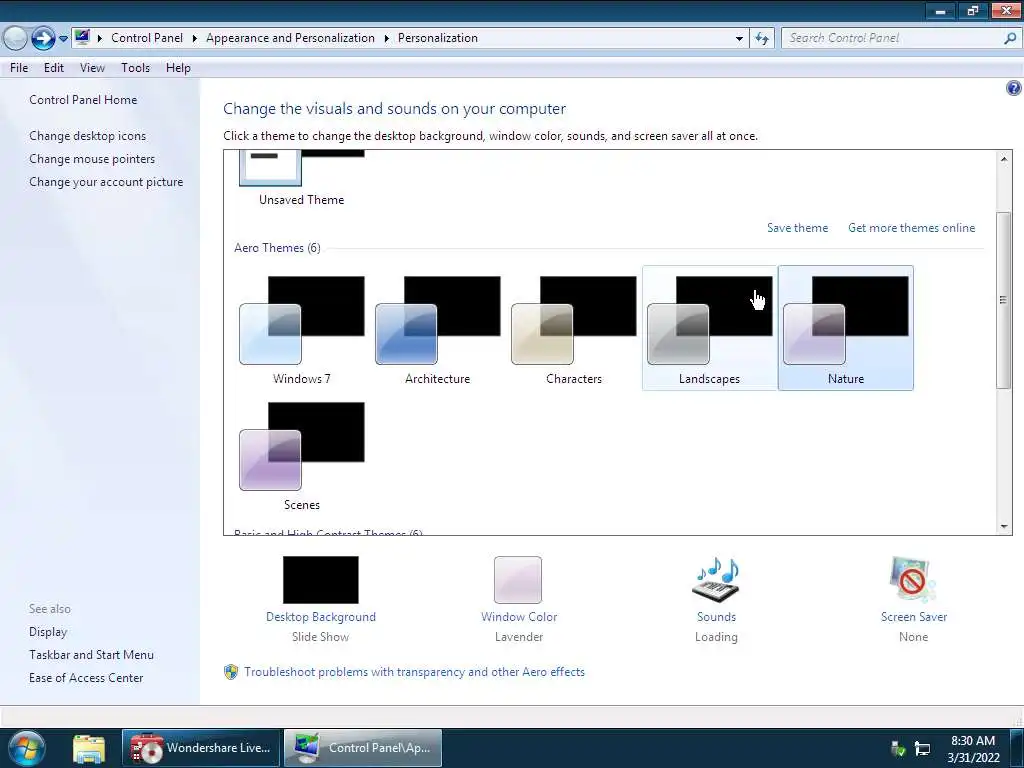Click the Appearance and Personalization breadcrumb
Viewport: 1024px width, 768px height.
click(291, 39)
